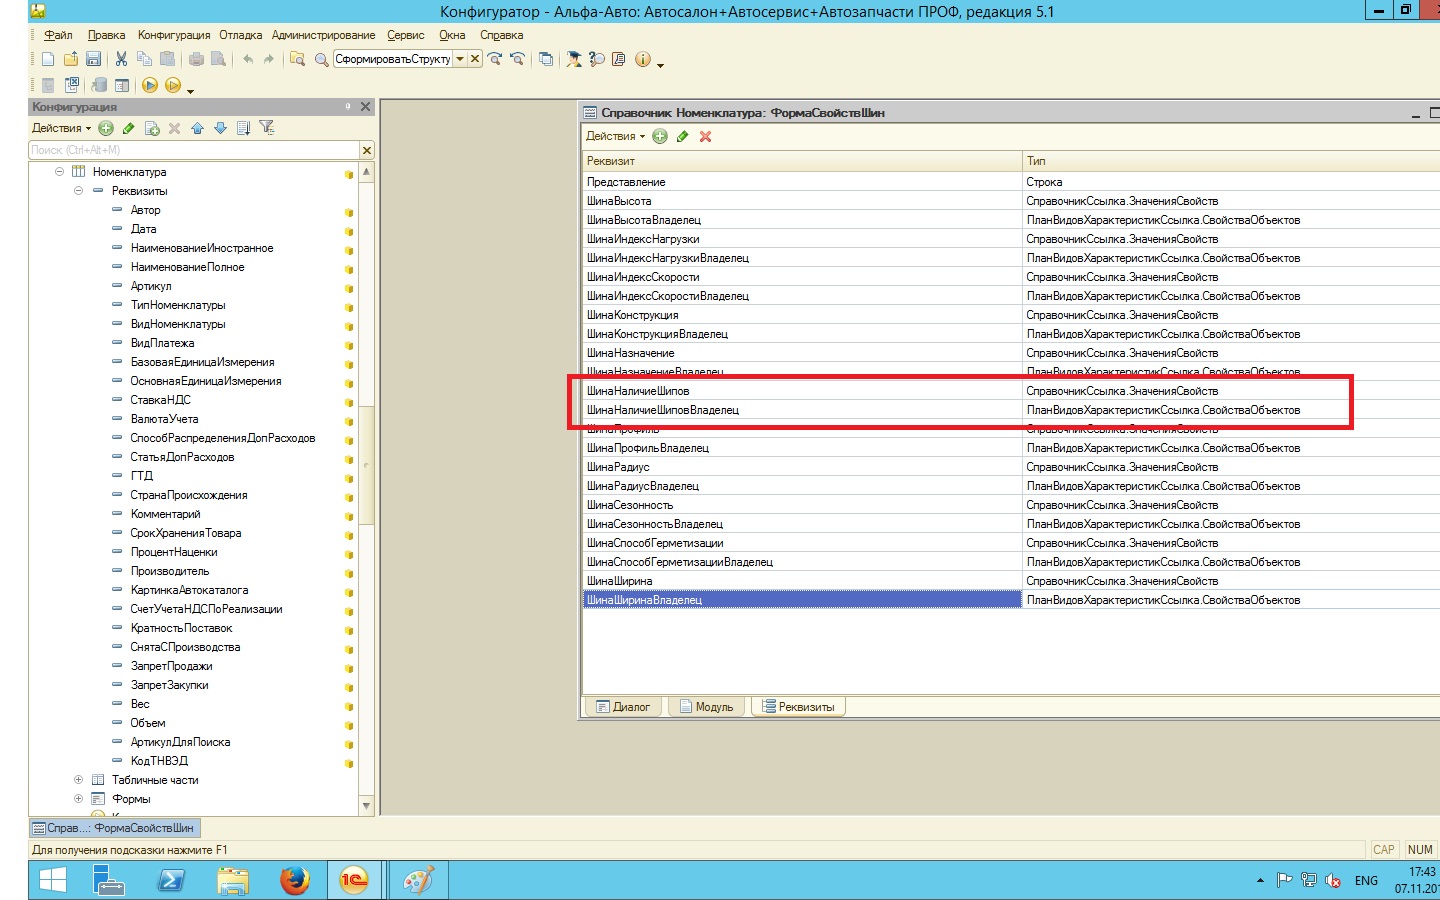Click the filter funnel icon in Конфигурация panel
Viewport: 1440px width, 900px height.
267,128
